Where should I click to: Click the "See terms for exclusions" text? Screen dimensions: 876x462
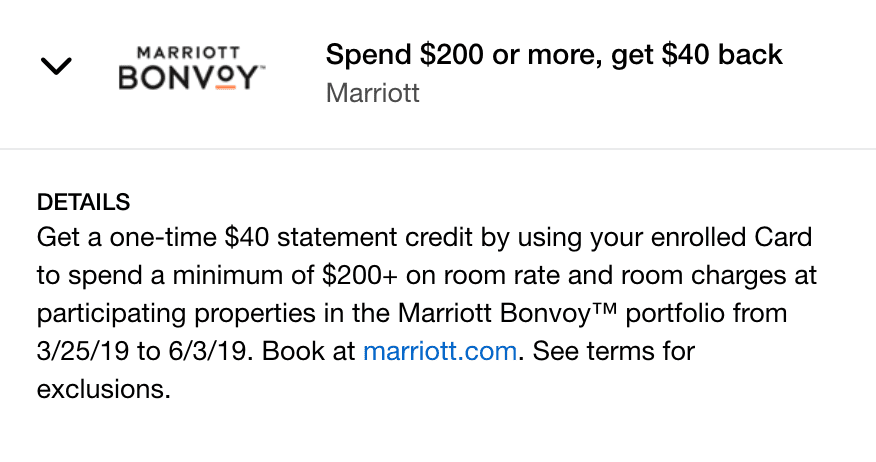click(366, 370)
